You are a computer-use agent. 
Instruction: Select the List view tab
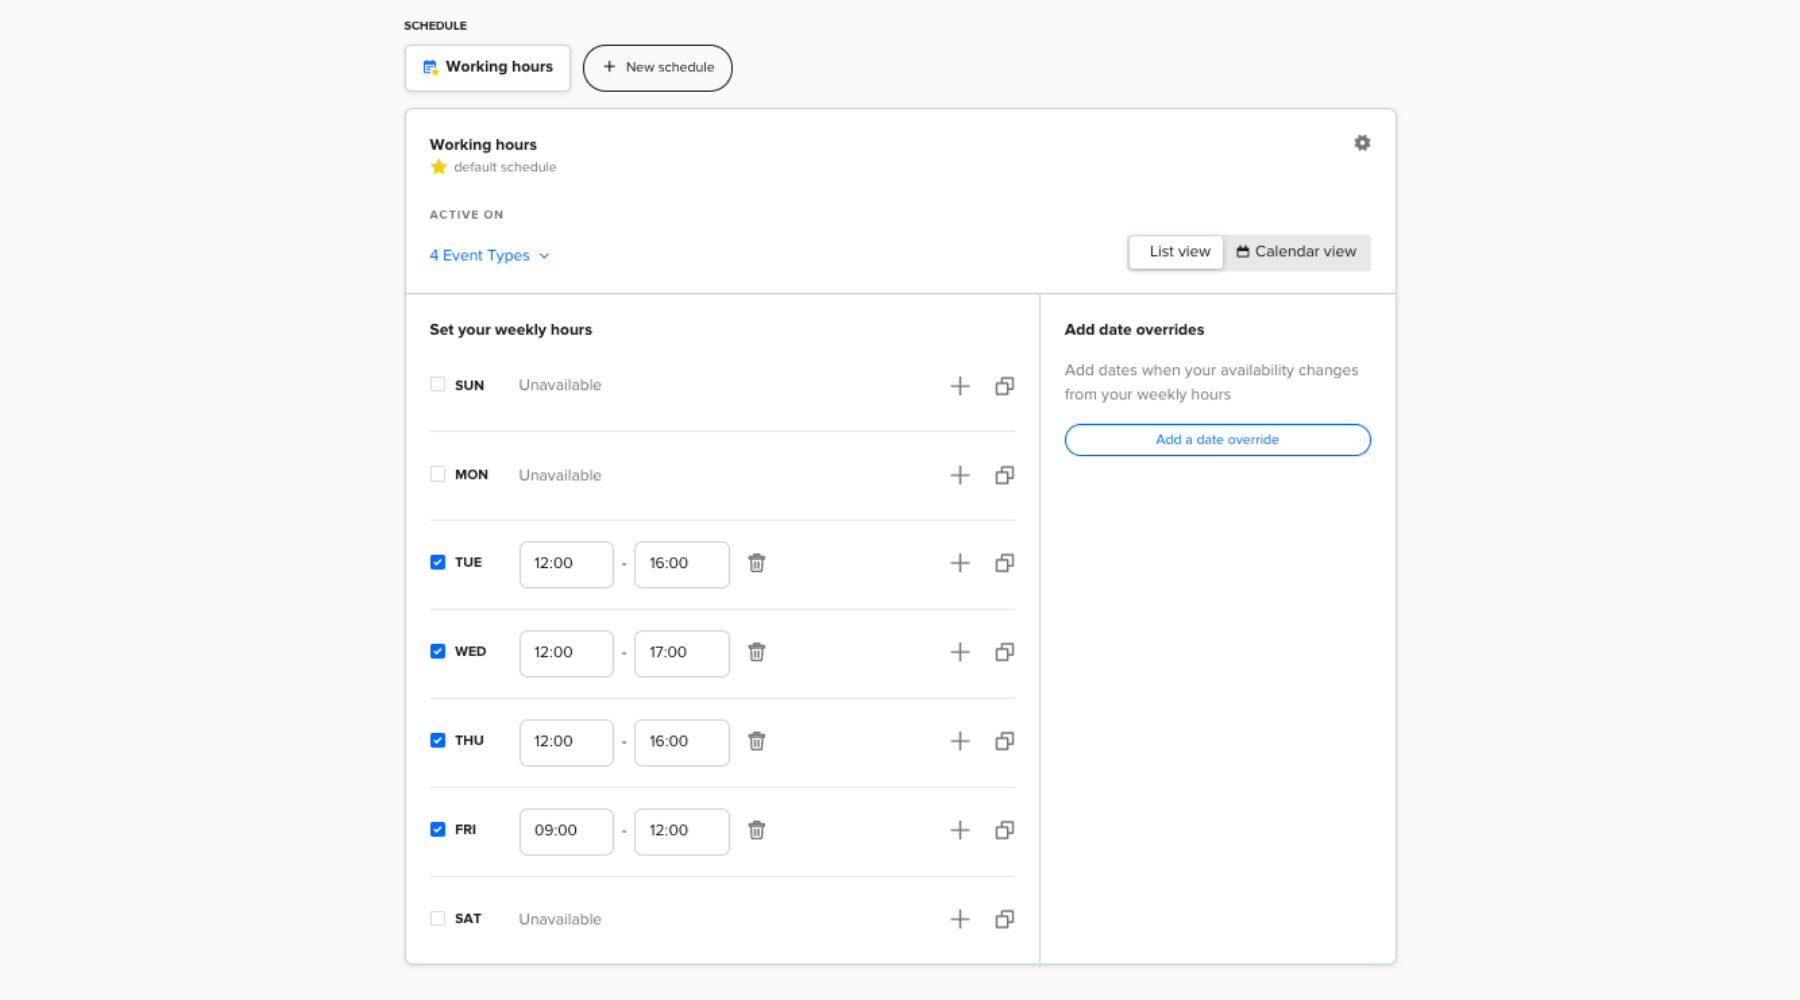[1177, 252]
